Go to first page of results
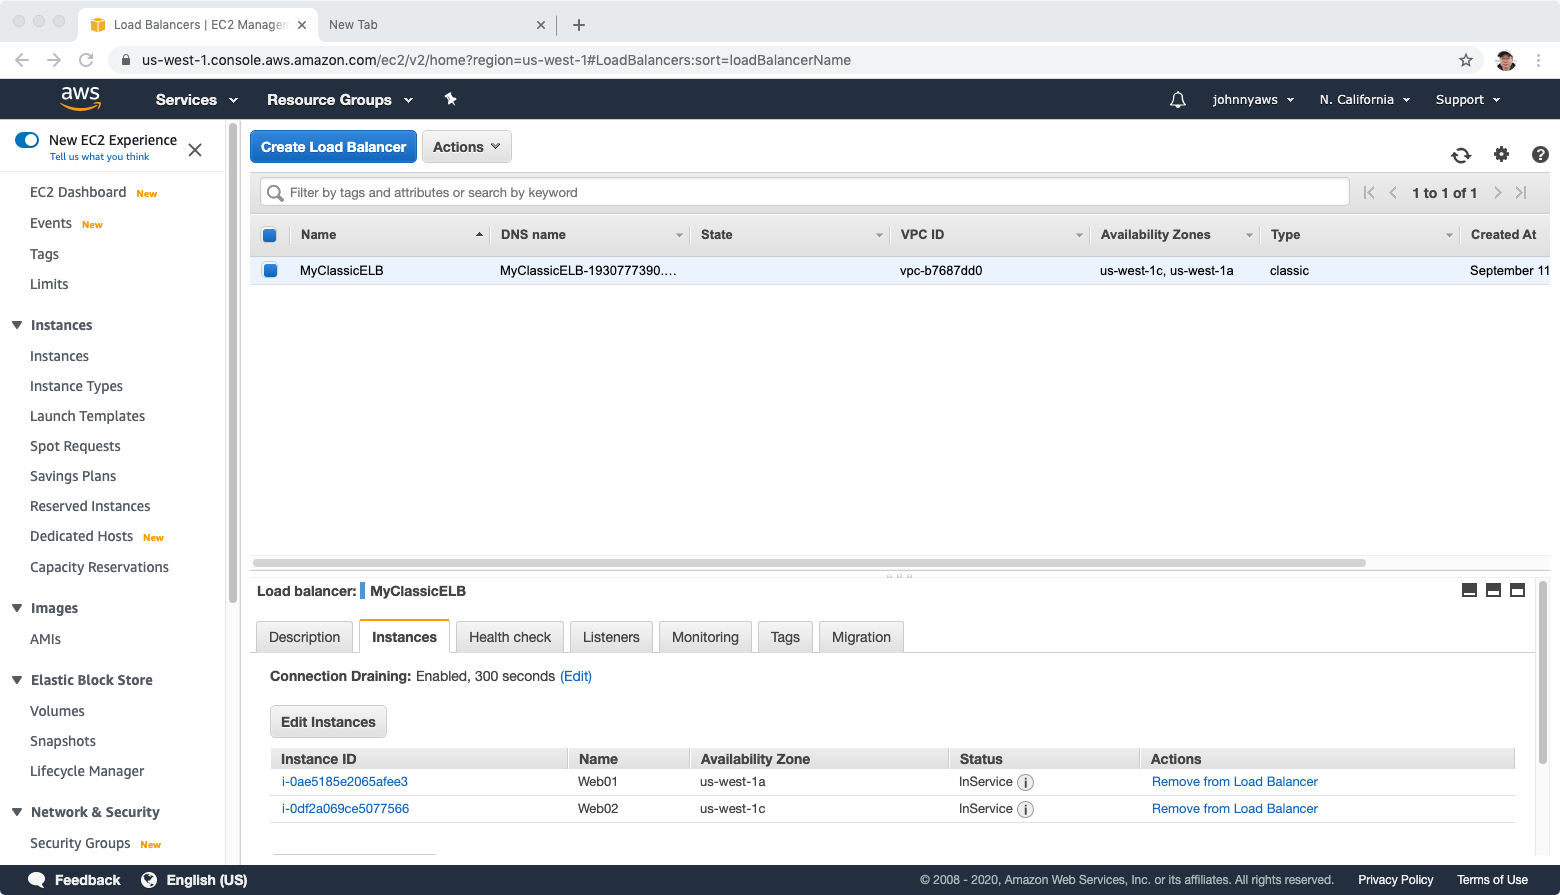 (x=1369, y=192)
